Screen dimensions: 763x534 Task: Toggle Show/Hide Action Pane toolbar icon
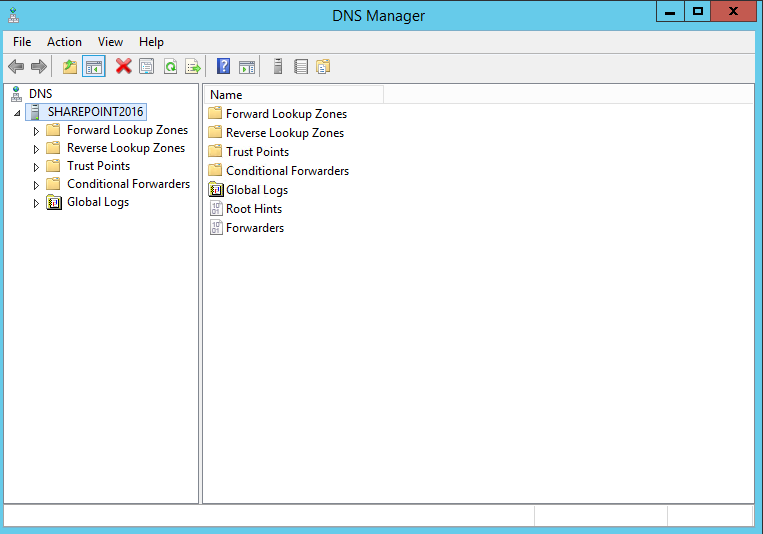point(247,66)
